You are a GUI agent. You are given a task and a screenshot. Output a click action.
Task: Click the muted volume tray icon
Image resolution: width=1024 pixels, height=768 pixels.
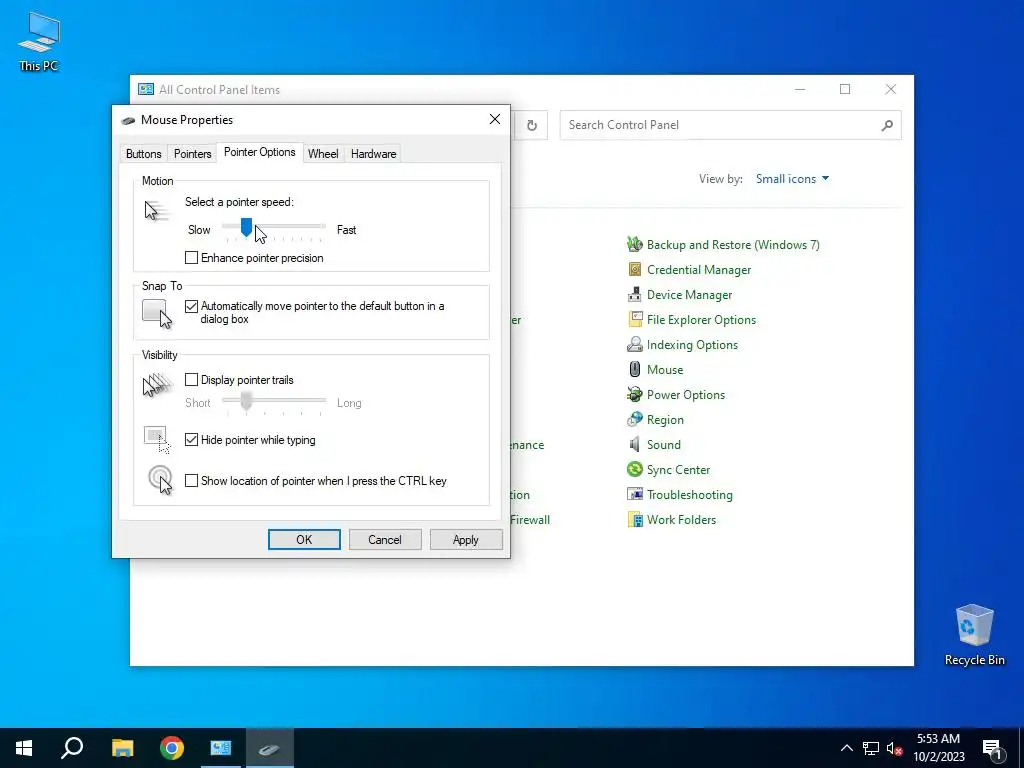[x=895, y=748]
